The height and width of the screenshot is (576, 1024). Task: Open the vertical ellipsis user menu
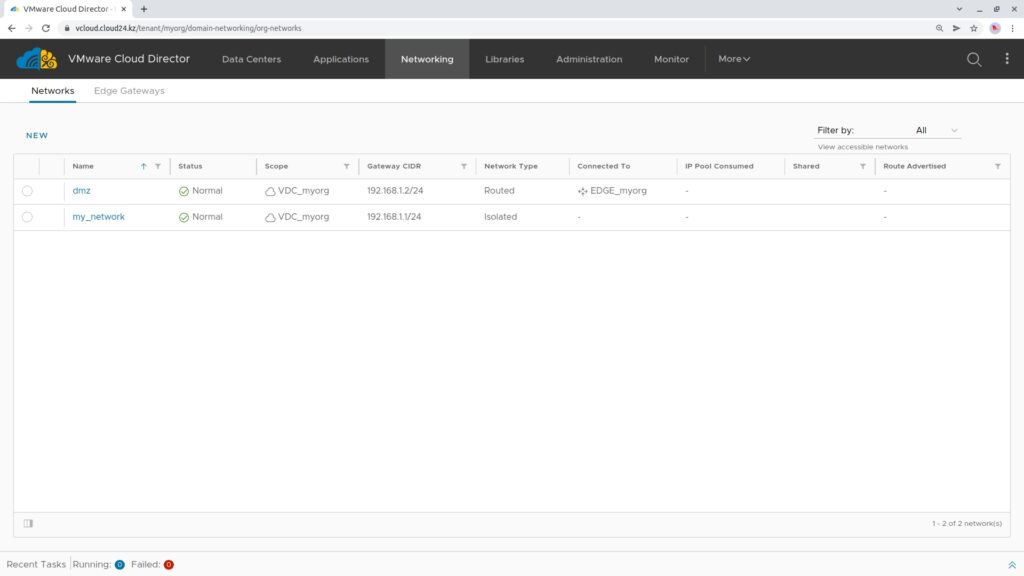[1007, 59]
